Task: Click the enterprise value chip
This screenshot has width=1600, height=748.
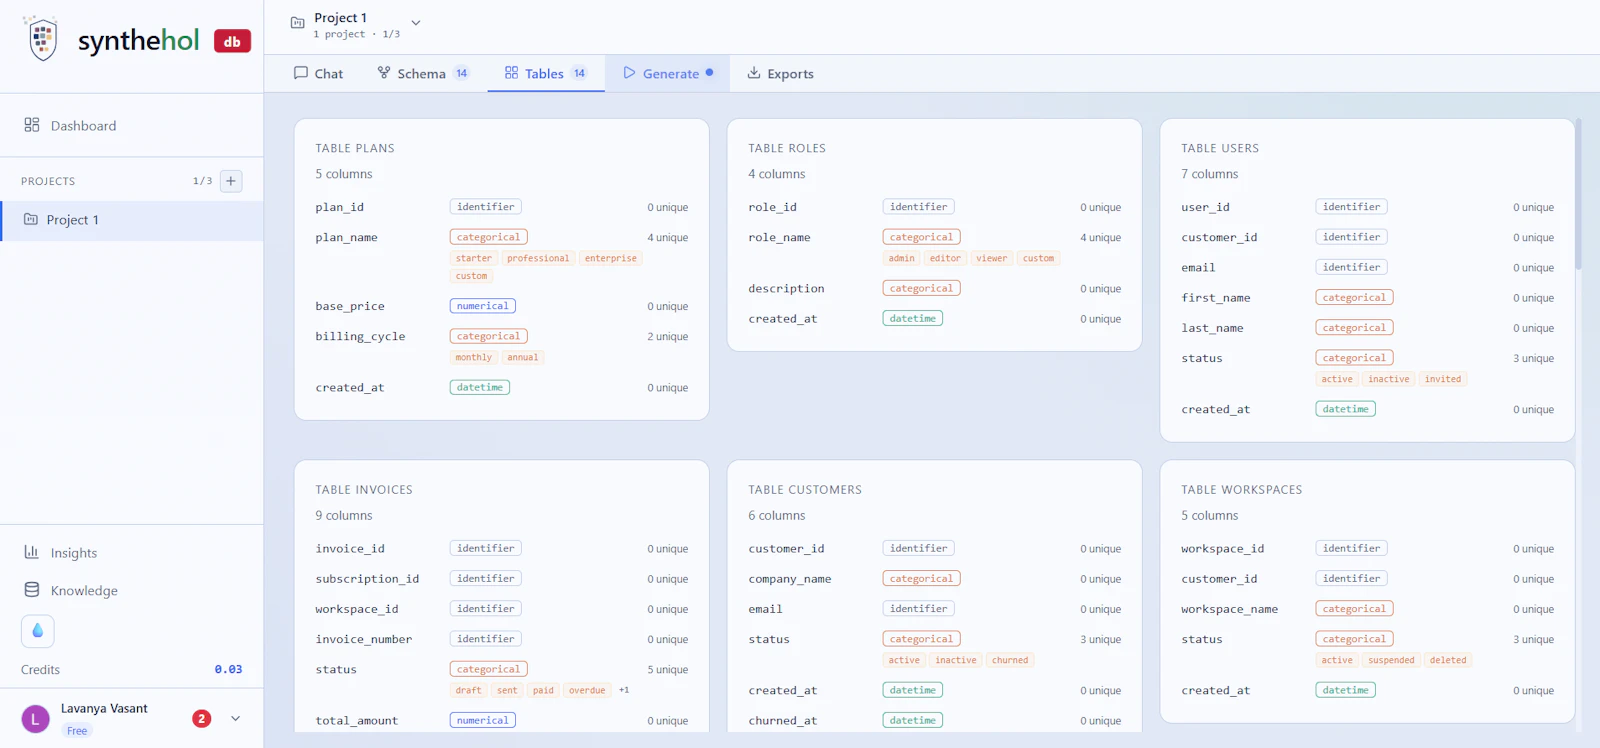Action: [611, 258]
